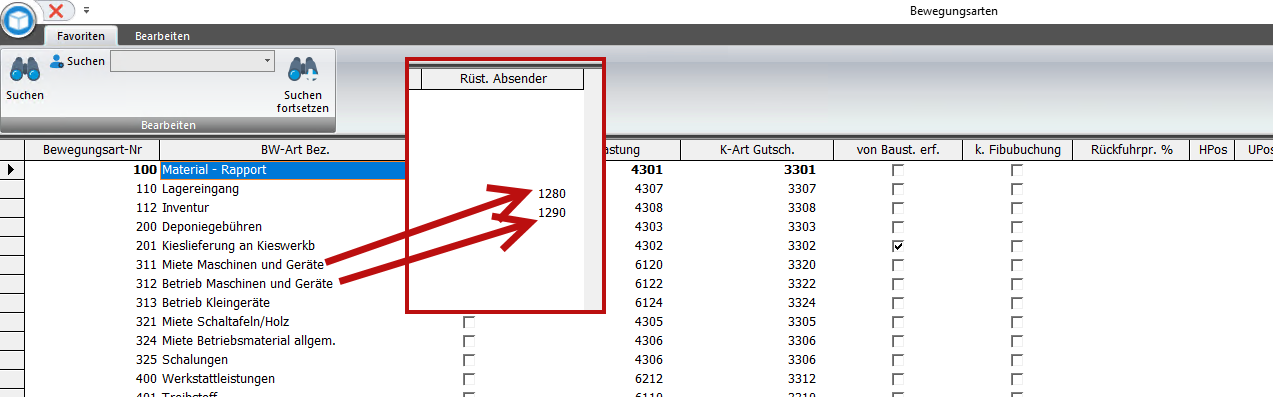Open the quick access toolbar customize arrow
The image size is (1273, 397).
[86, 10]
